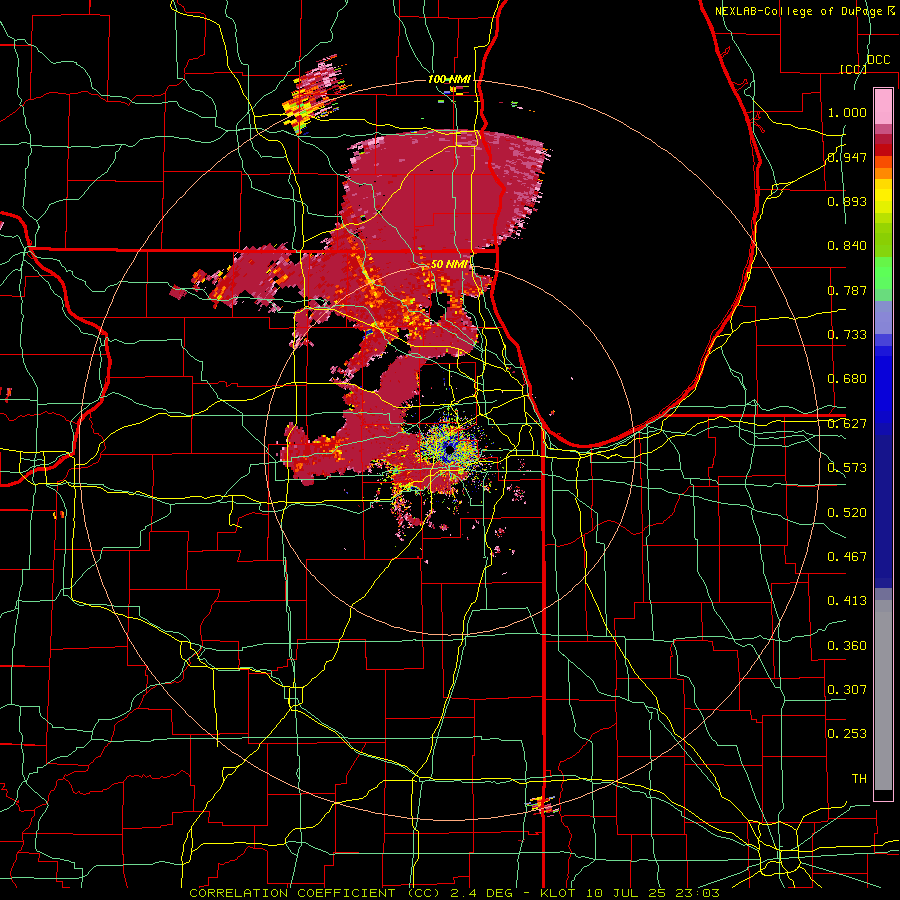Select the 0.787 legend value
Viewport: 900px width, 900px height.
(847, 290)
